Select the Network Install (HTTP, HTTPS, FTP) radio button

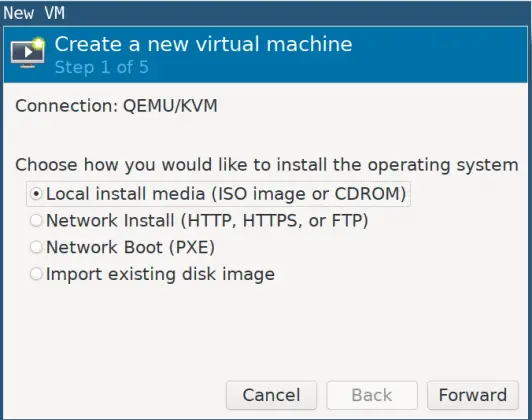click(36, 221)
